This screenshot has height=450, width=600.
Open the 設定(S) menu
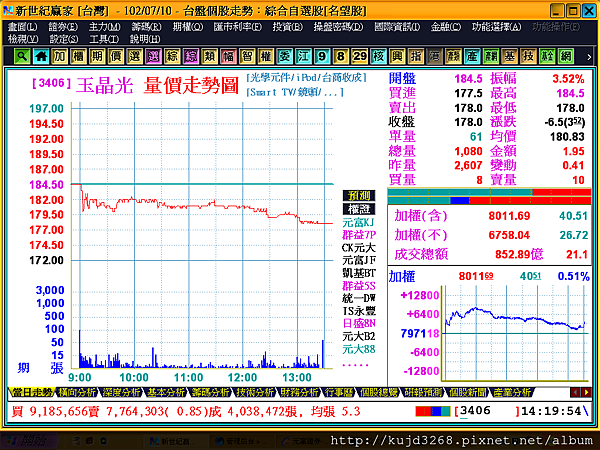(64, 39)
